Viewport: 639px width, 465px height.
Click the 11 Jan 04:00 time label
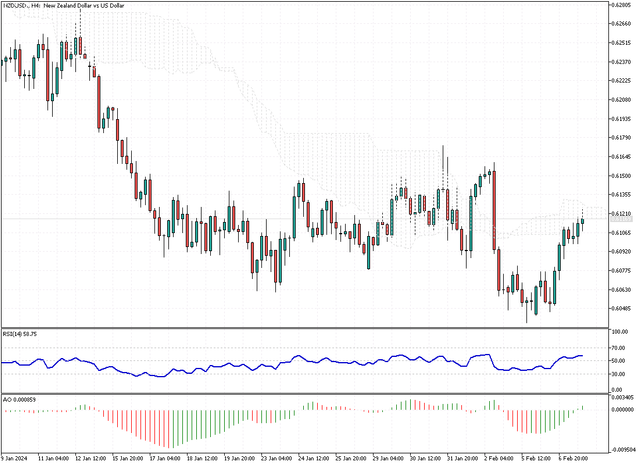coord(53,458)
